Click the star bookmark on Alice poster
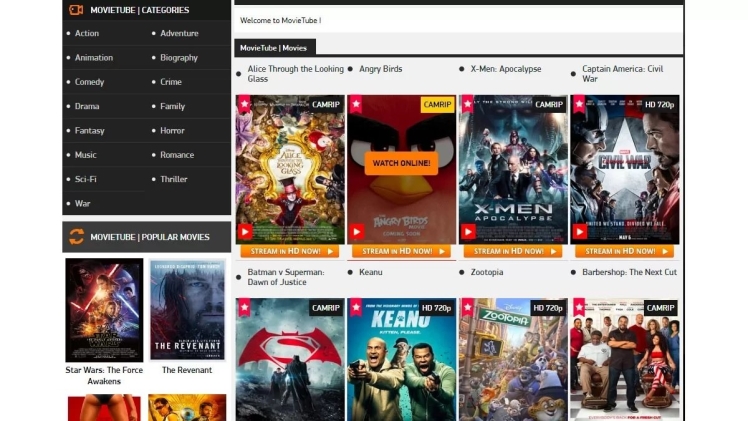This screenshot has width=748, height=421. (x=244, y=104)
